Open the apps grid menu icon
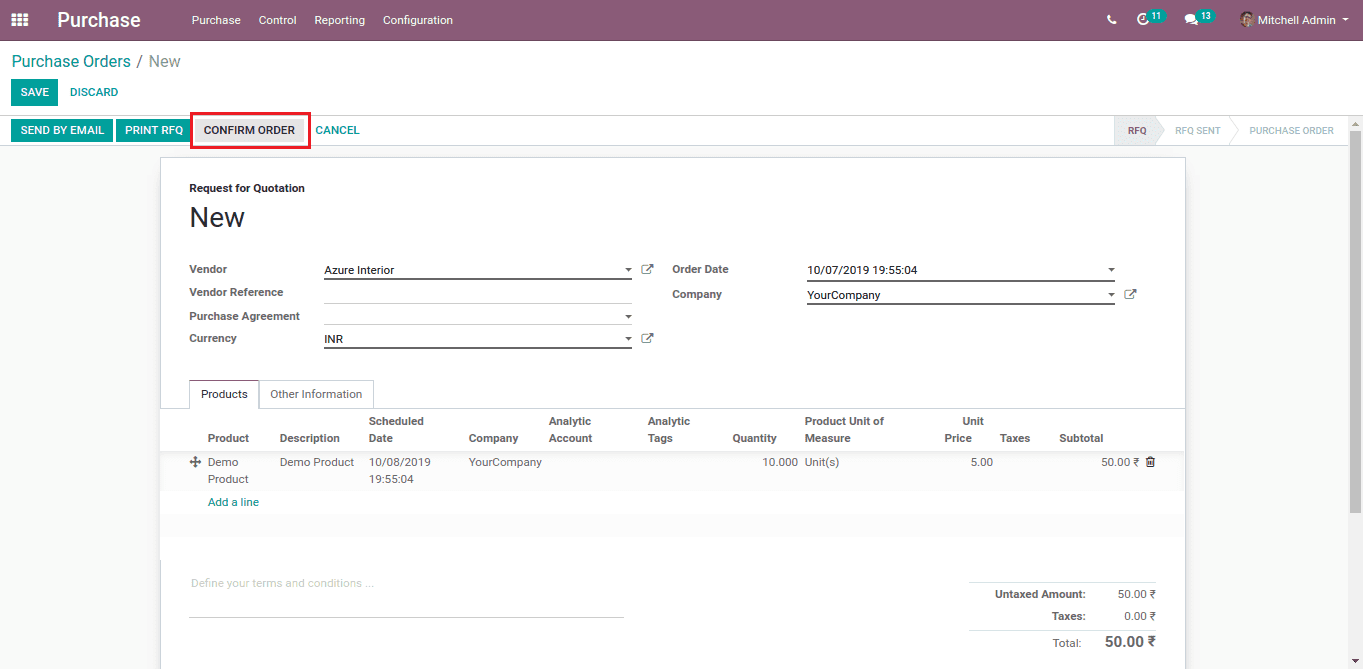1363x669 pixels. tap(20, 20)
